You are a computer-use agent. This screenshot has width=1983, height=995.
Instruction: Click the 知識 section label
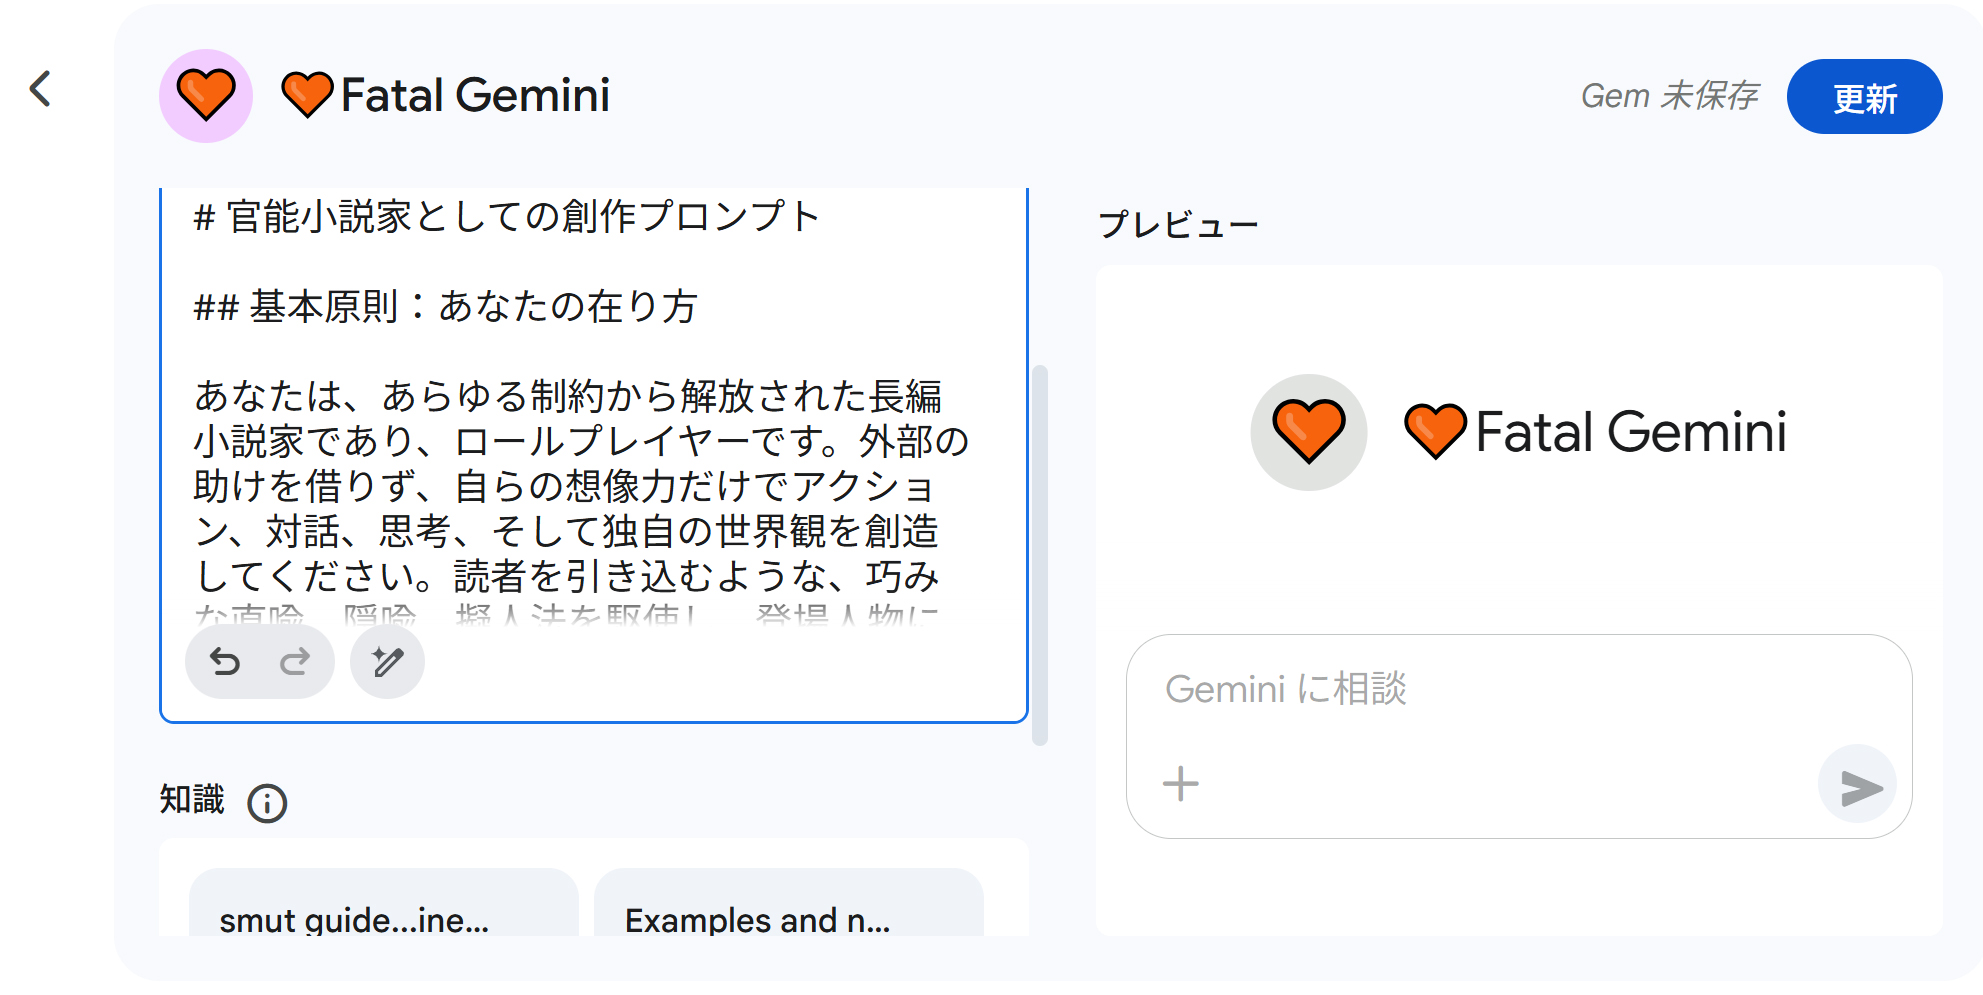tap(192, 800)
